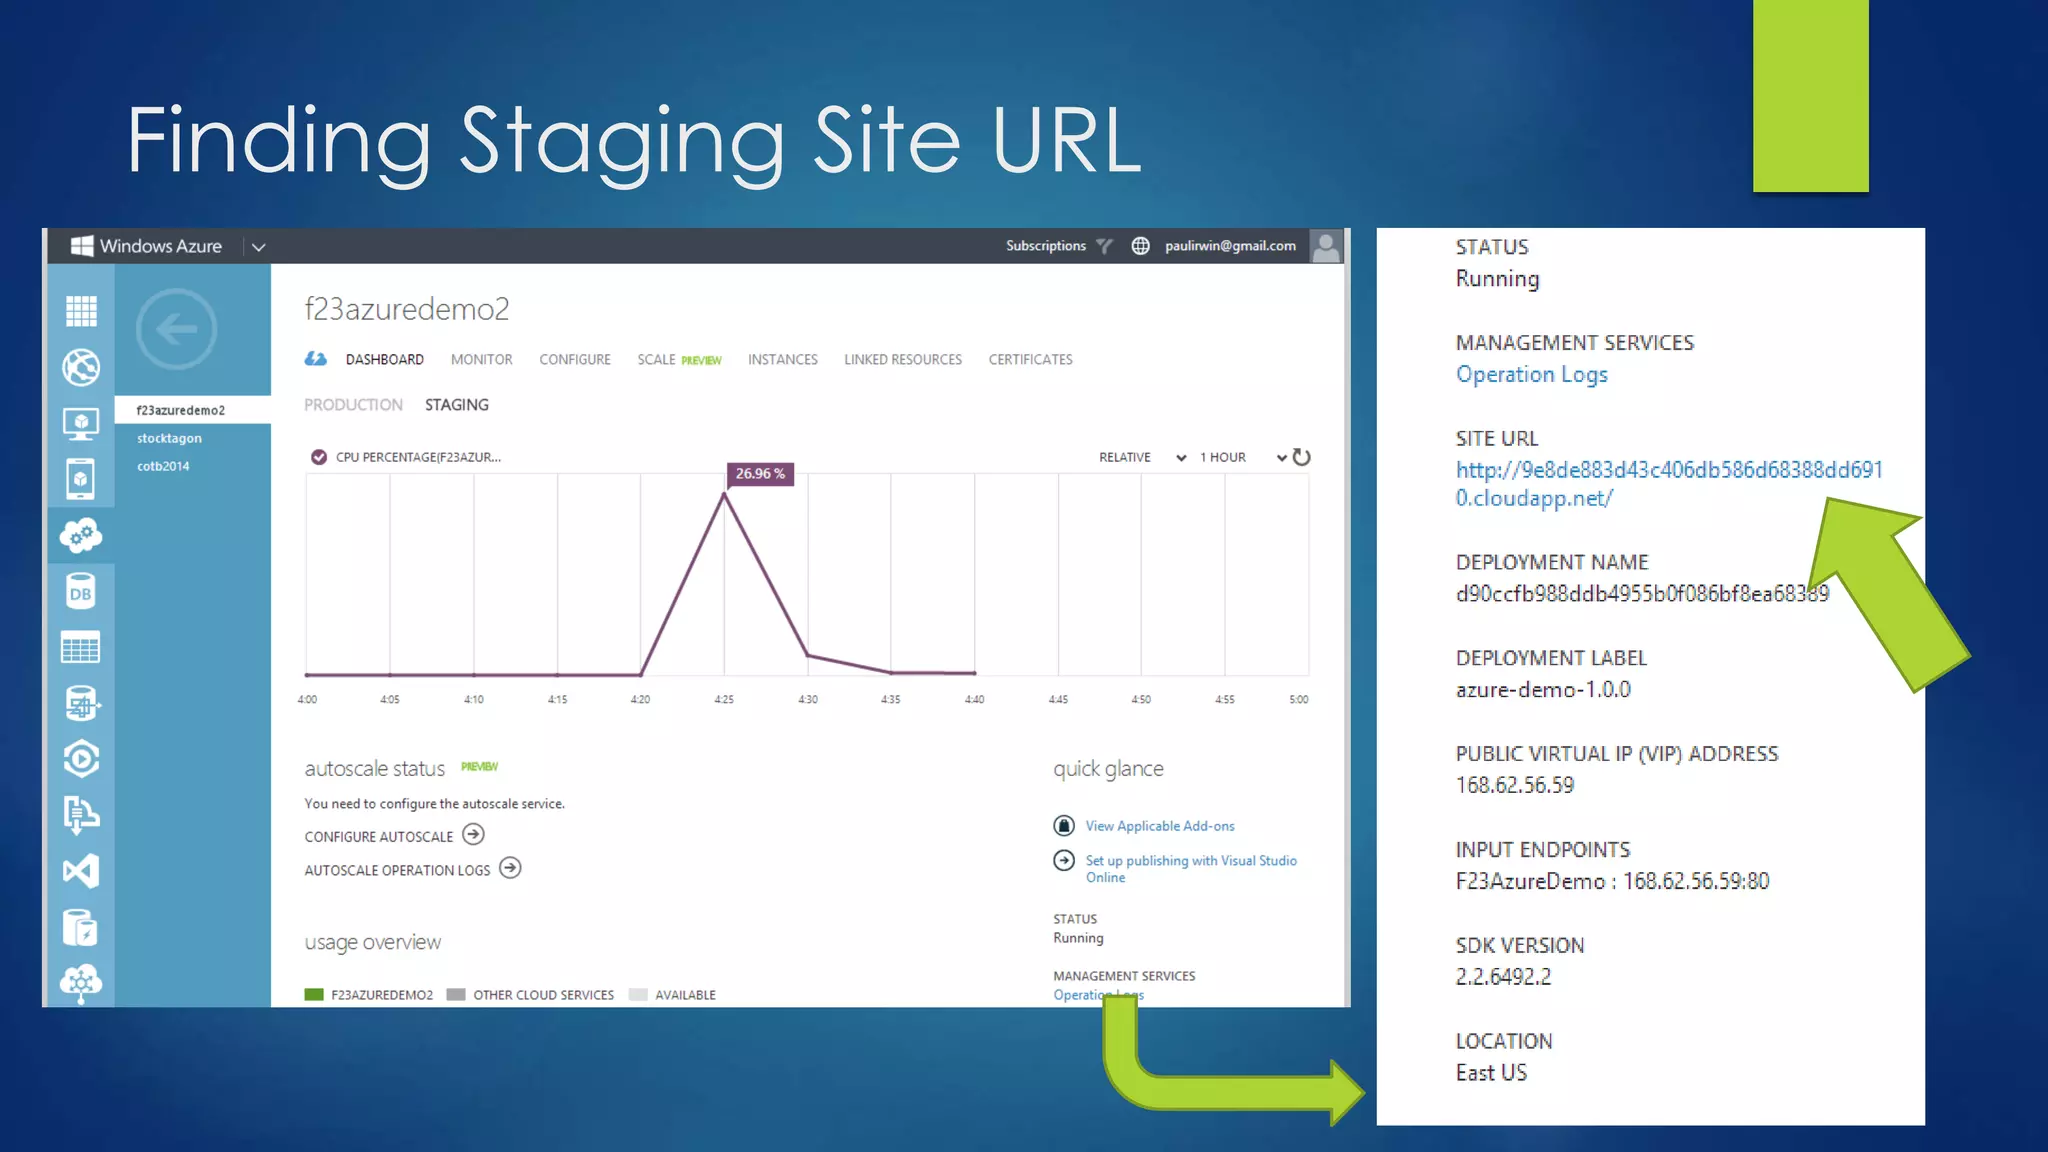The height and width of the screenshot is (1152, 2048).
Task: Open the RELATIVE display mode dropdown
Action: tap(1142, 457)
